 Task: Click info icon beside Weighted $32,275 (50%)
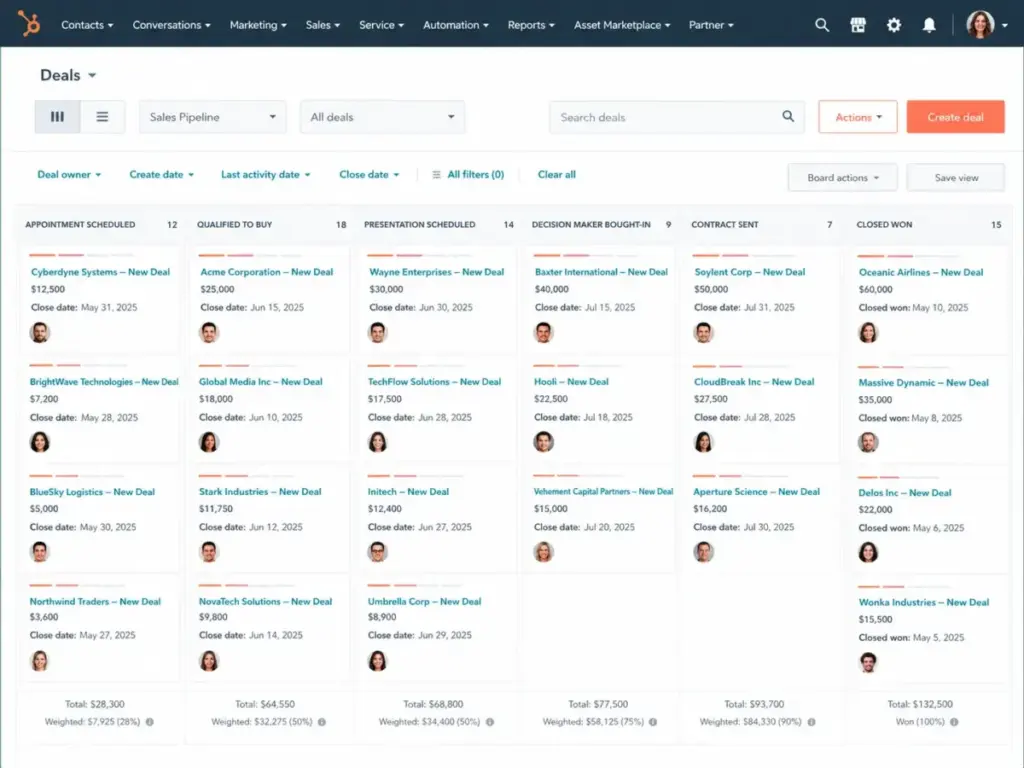click(x=321, y=722)
